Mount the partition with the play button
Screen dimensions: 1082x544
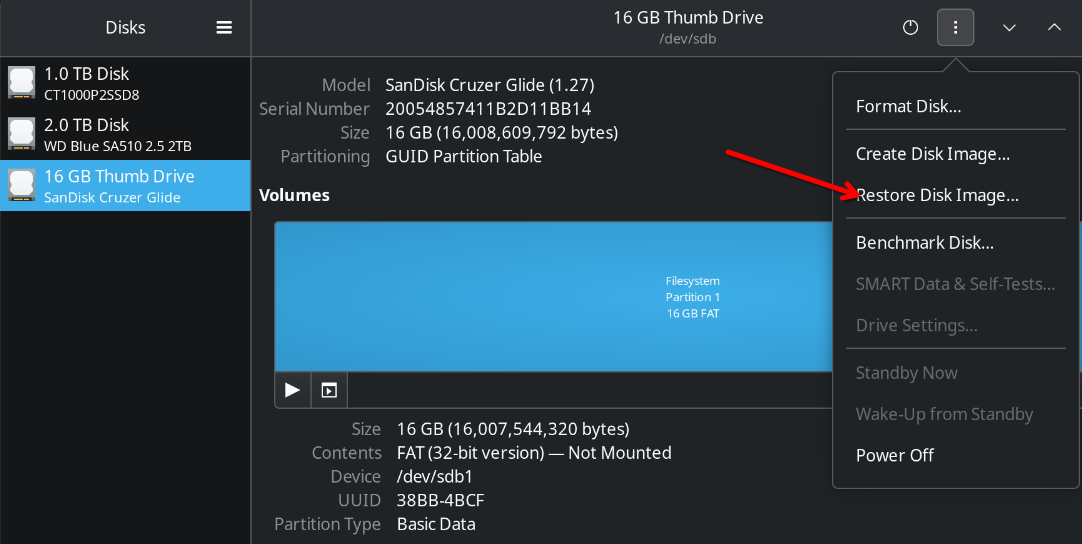(x=292, y=390)
